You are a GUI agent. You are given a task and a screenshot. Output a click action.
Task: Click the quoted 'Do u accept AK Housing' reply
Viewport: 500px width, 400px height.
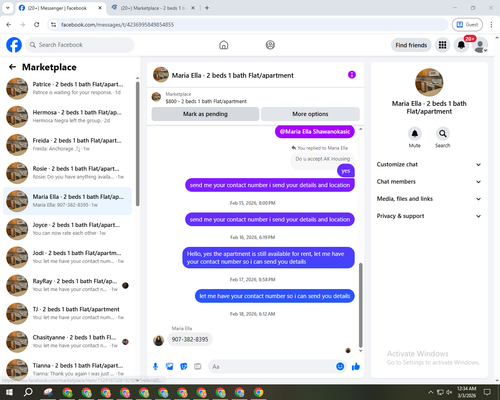[x=322, y=159]
